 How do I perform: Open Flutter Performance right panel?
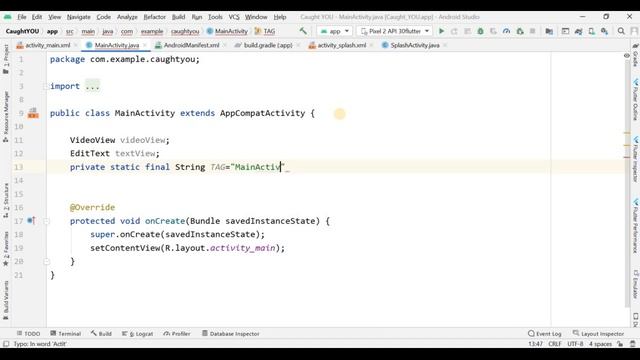pos(635,226)
